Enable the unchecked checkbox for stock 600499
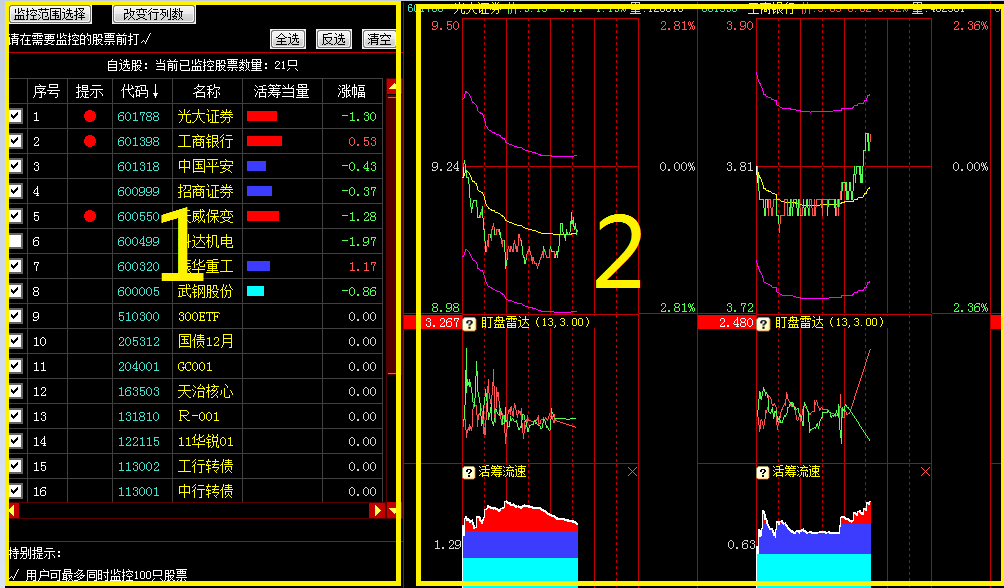The width and height of the screenshot is (1004, 588). (15, 241)
